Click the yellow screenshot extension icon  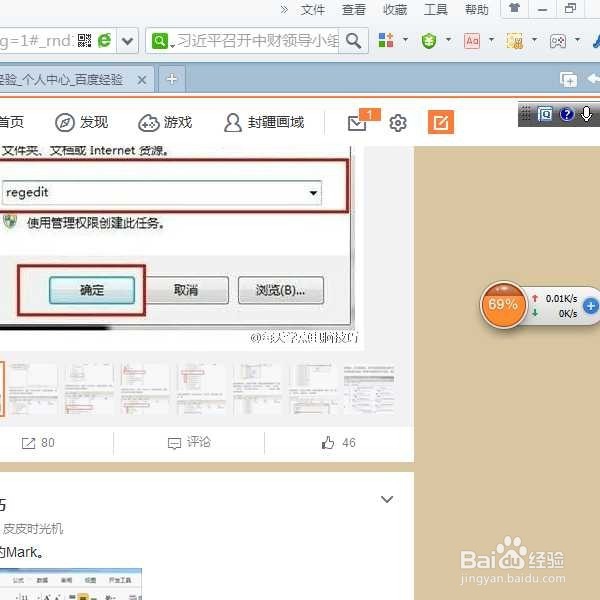coord(515,41)
